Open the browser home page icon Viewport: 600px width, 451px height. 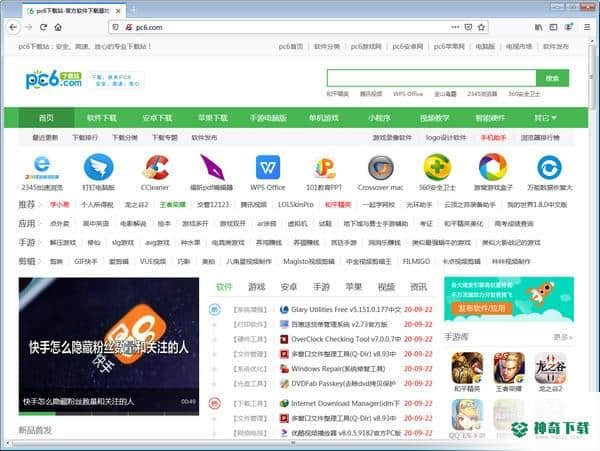[58, 27]
